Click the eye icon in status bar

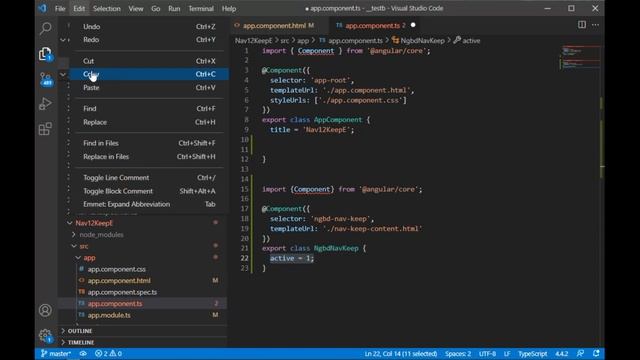click(x=83, y=353)
